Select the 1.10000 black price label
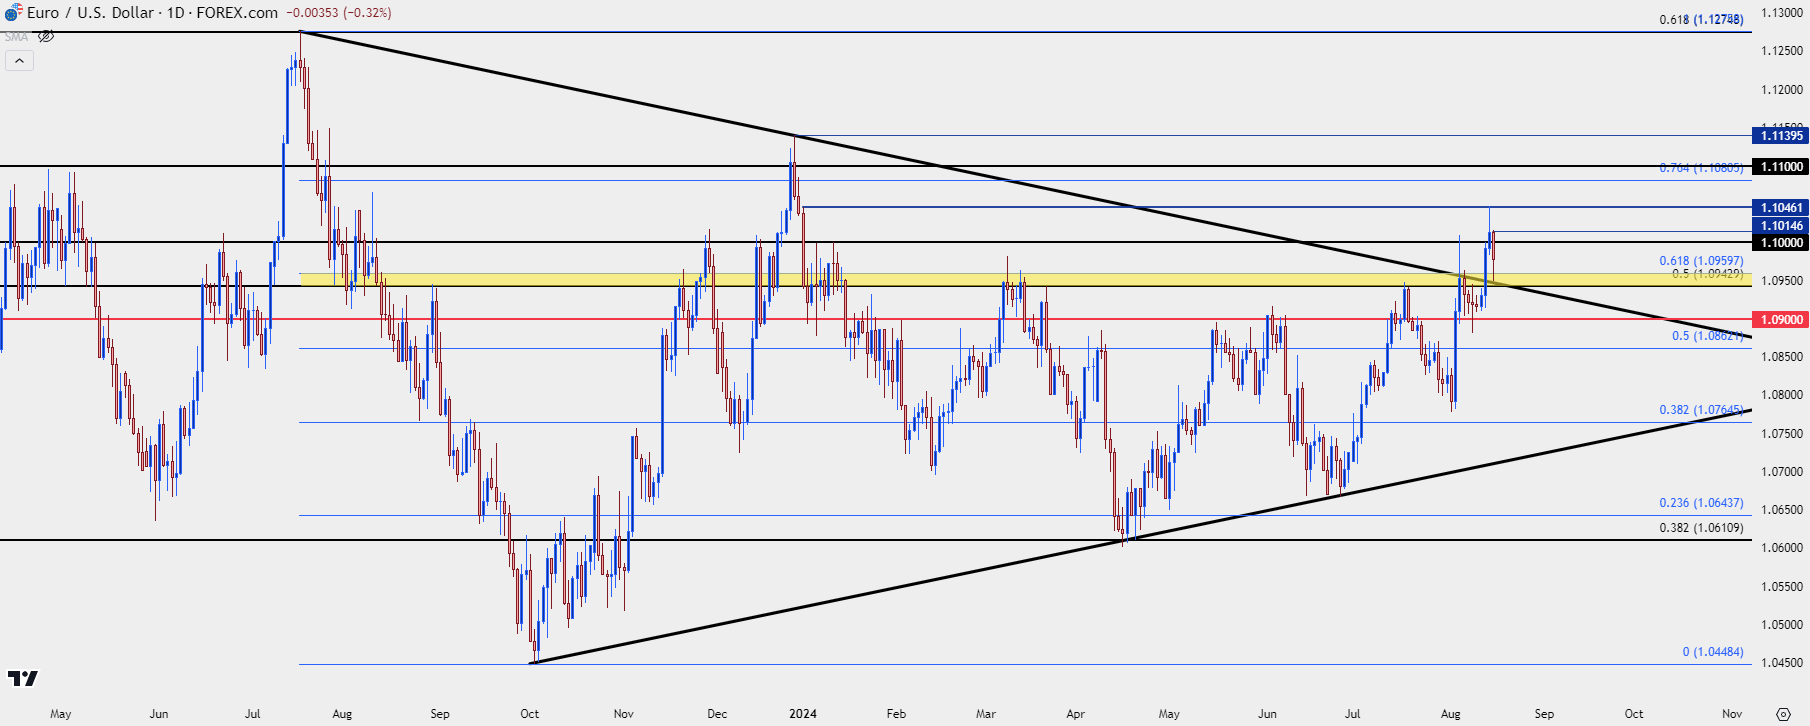The image size is (1810, 726). pyautogui.click(x=1782, y=243)
